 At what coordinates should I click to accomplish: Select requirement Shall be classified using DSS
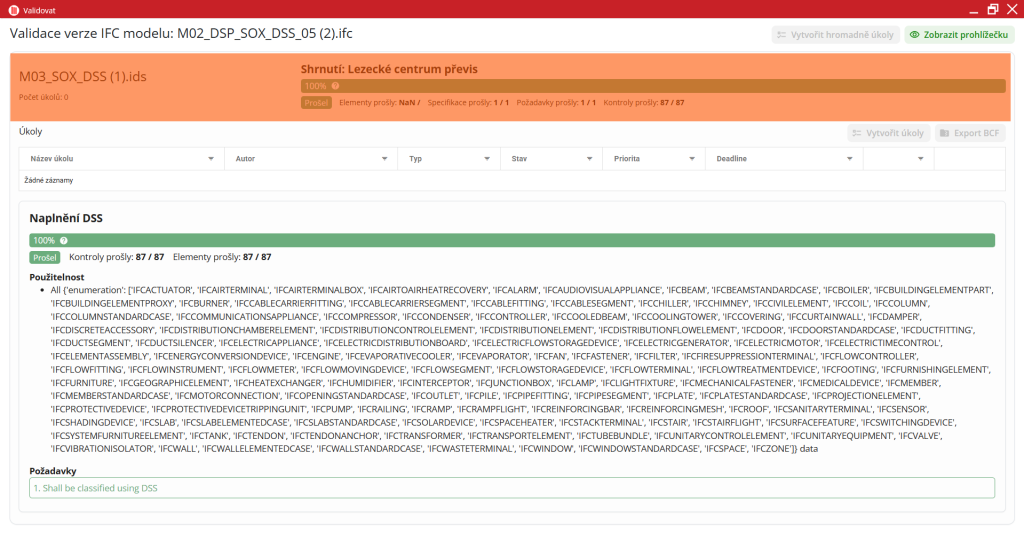point(512,488)
